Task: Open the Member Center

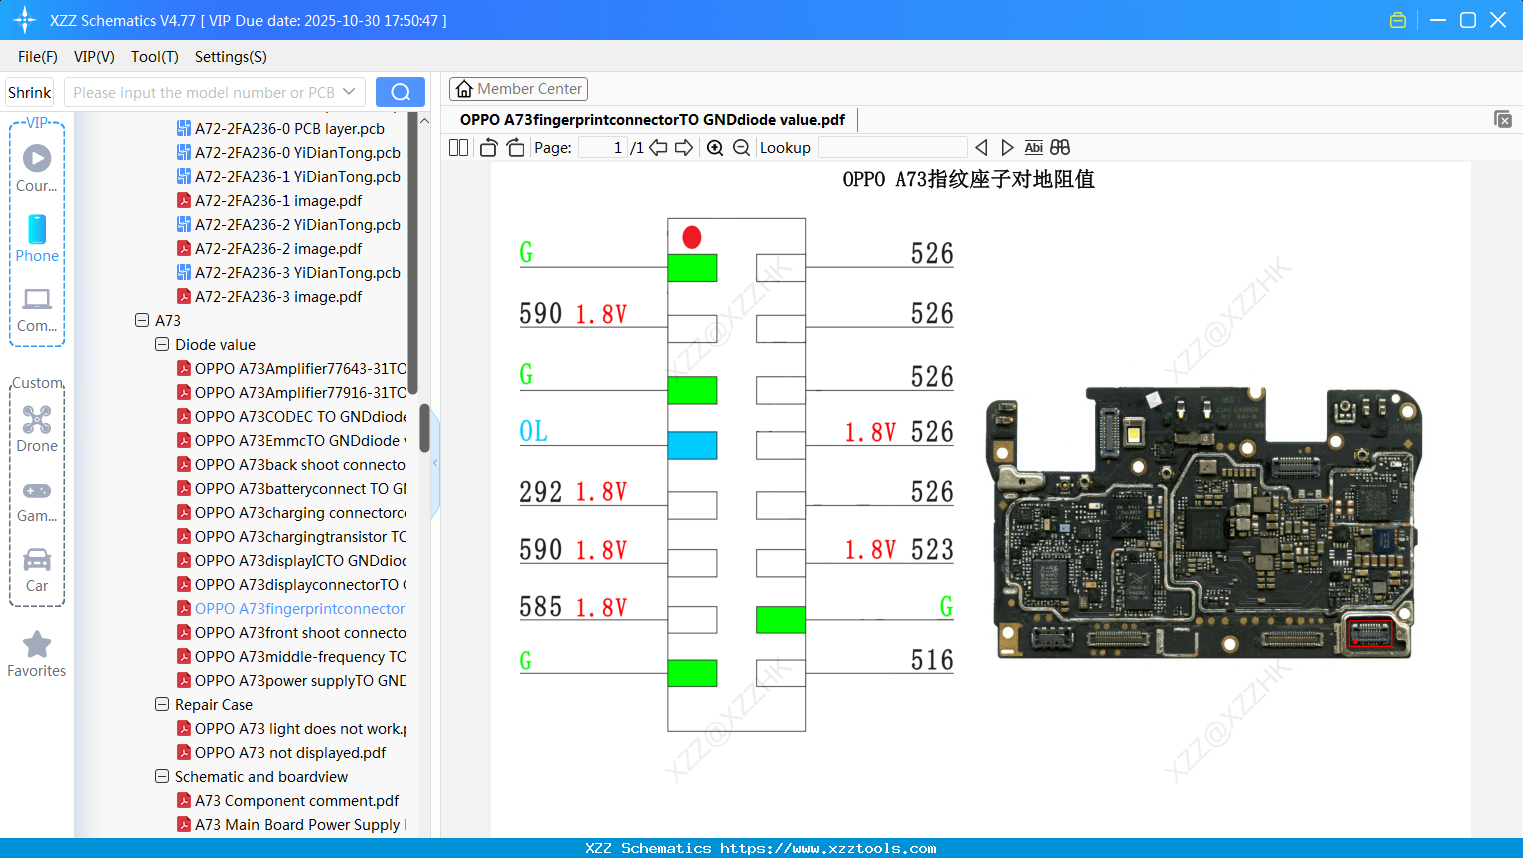Action: point(518,89)
